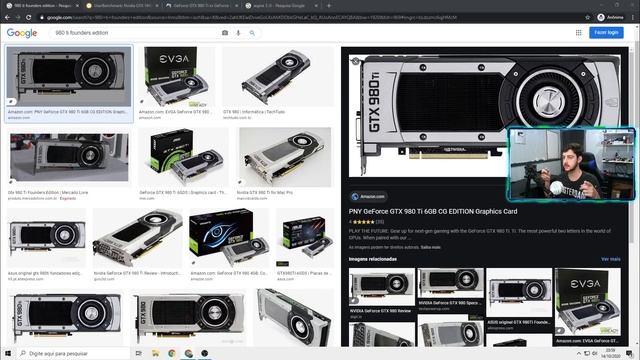The height and width of the screenshot is (360, 640).
Task: Open File Explorer from taskbar
Action: (155, 353)
